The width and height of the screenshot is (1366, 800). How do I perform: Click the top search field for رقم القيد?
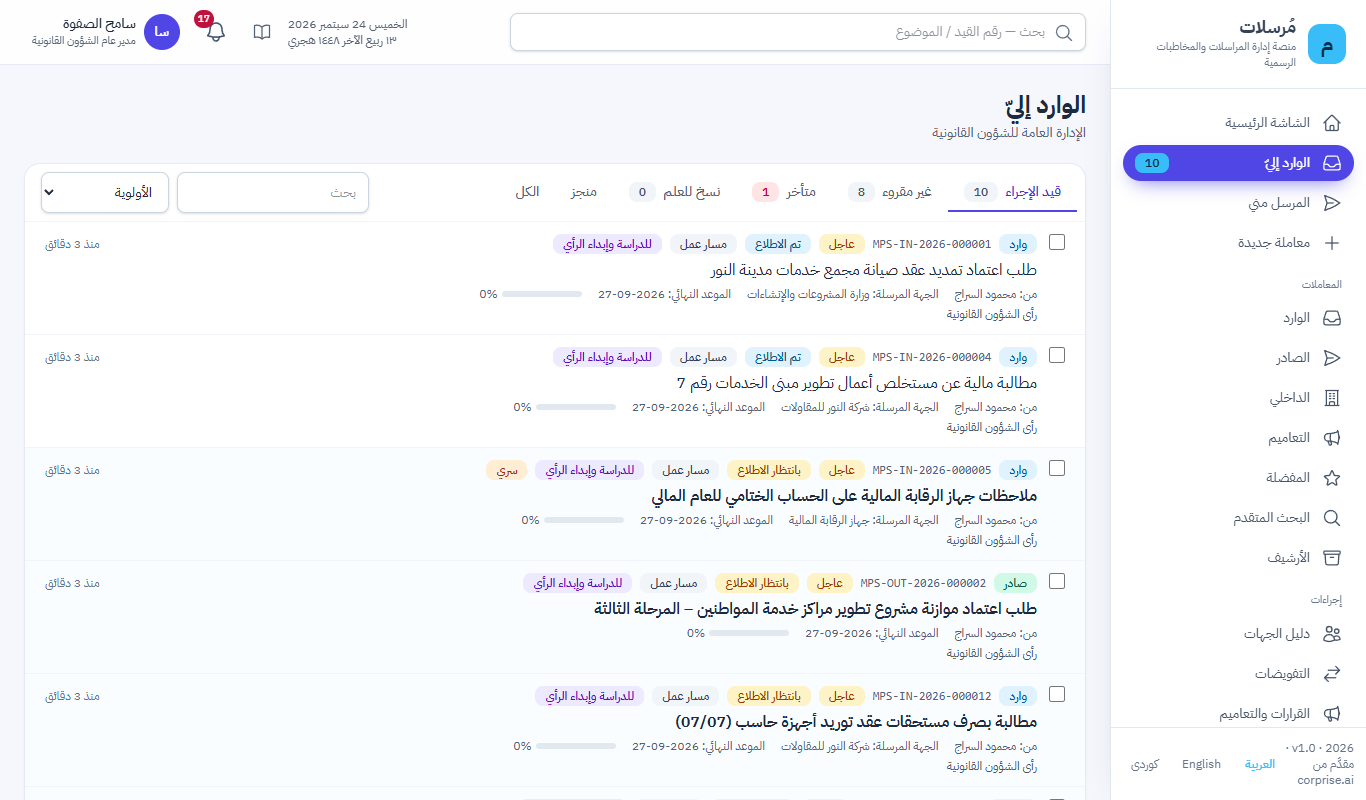pyautogui.click(x=797, y=32)
